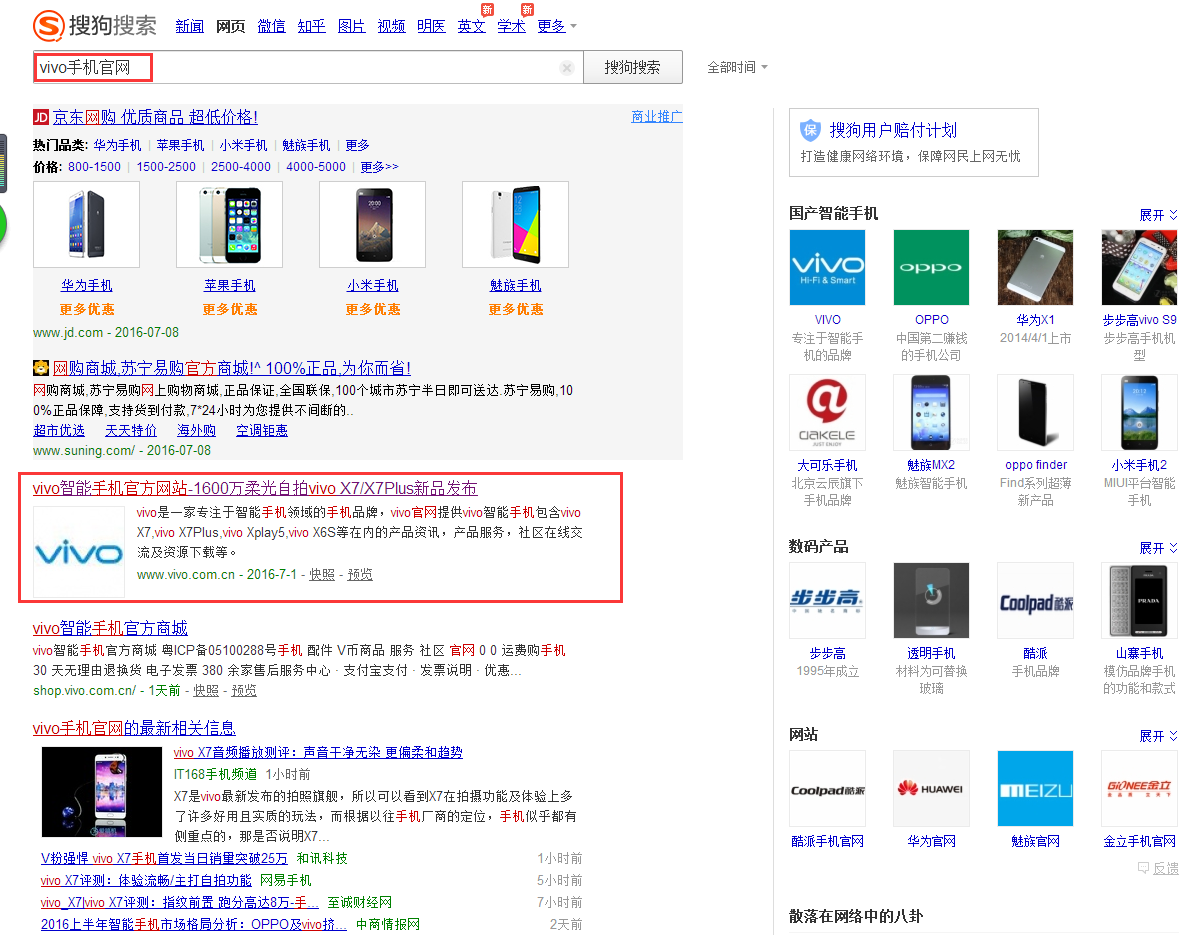Open the 商业推广 label link
The height and width of the screenshot is (935, 1188).
pyautogui.click(x=657, y=117)
